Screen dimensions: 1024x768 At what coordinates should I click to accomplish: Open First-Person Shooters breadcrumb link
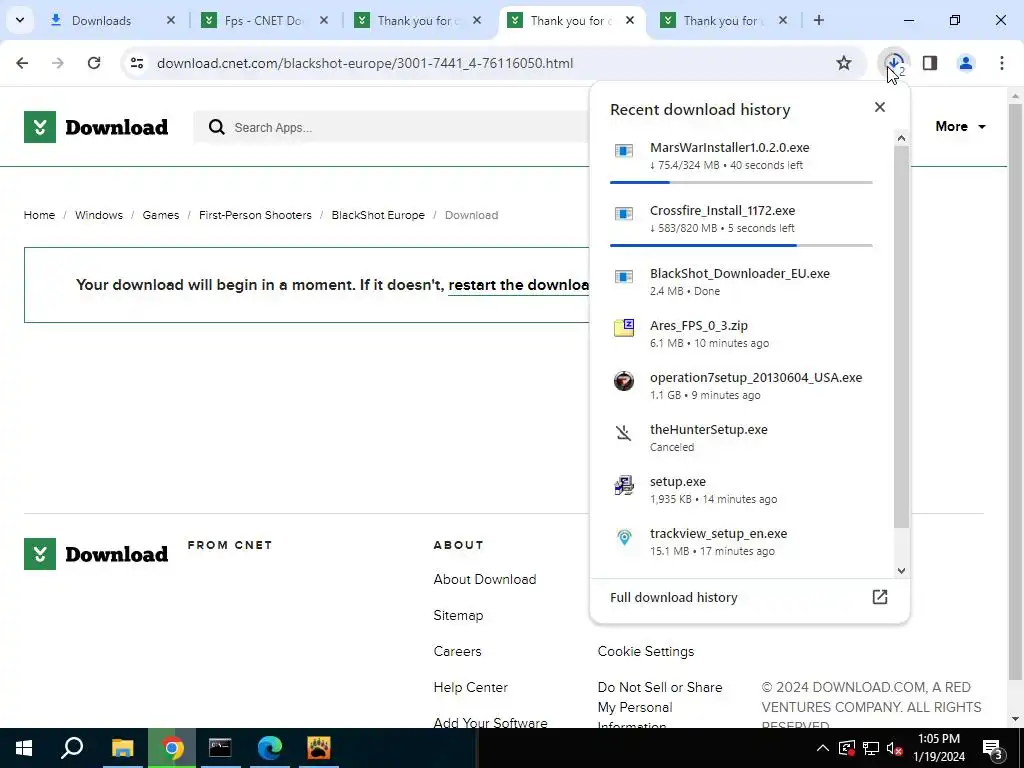[x=255, y=215]
